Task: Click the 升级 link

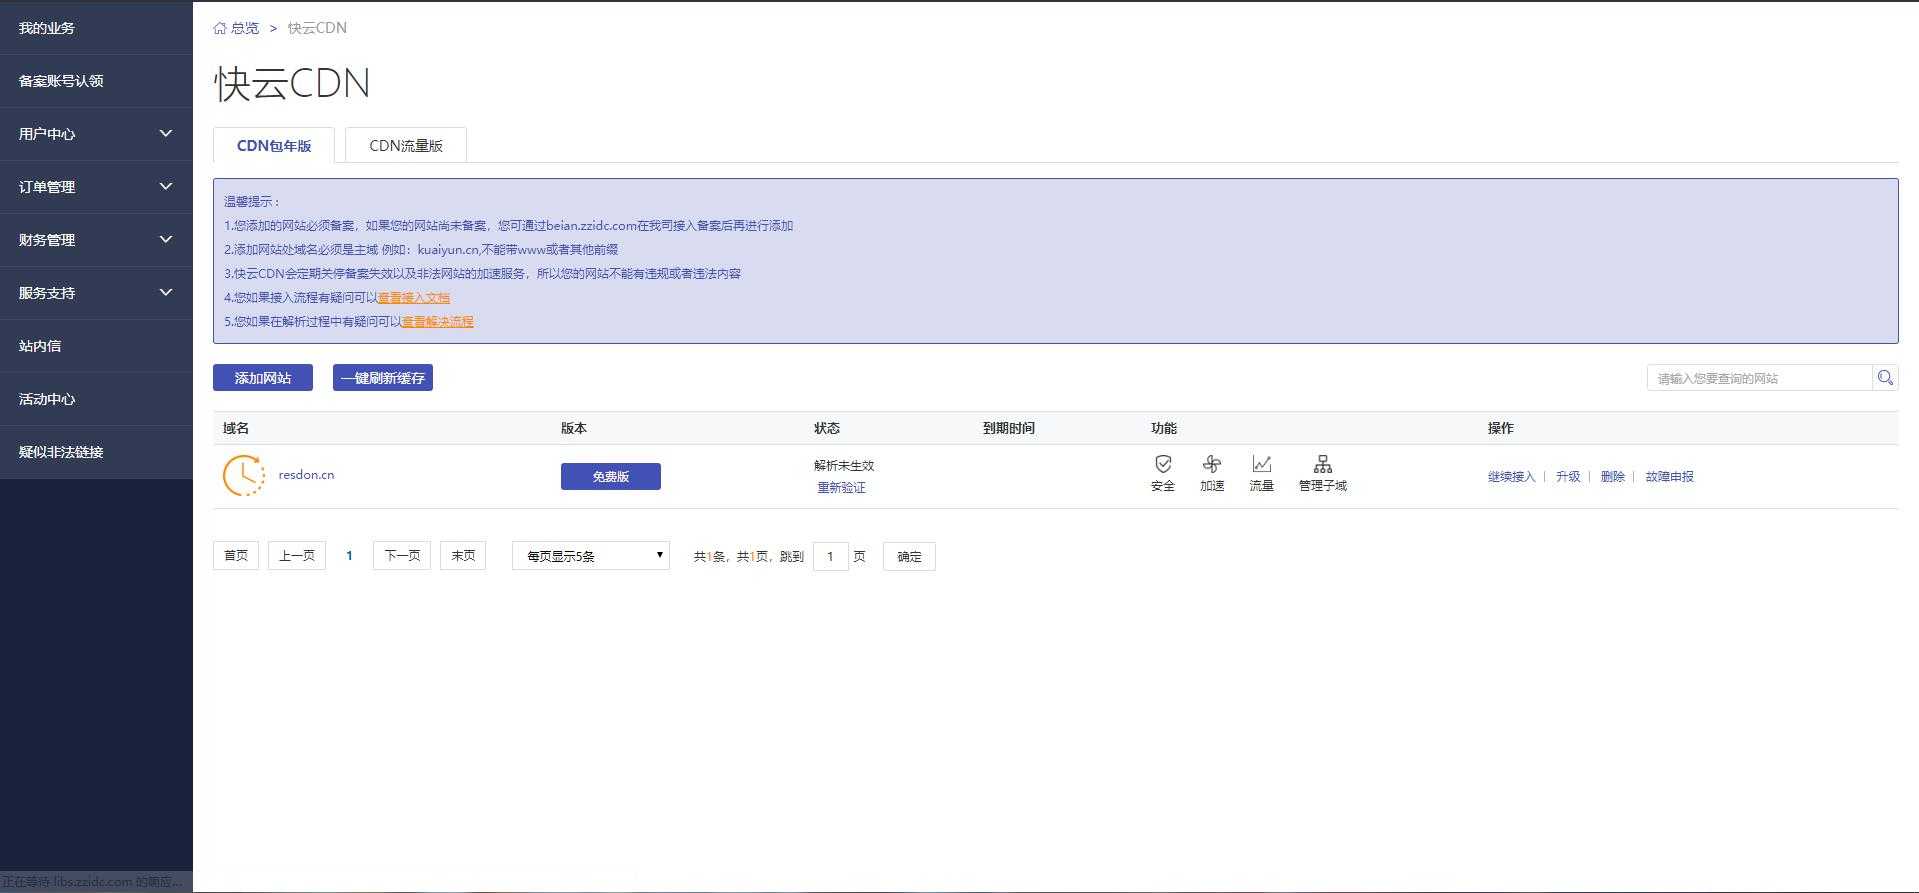Action: coord(1568,477)
